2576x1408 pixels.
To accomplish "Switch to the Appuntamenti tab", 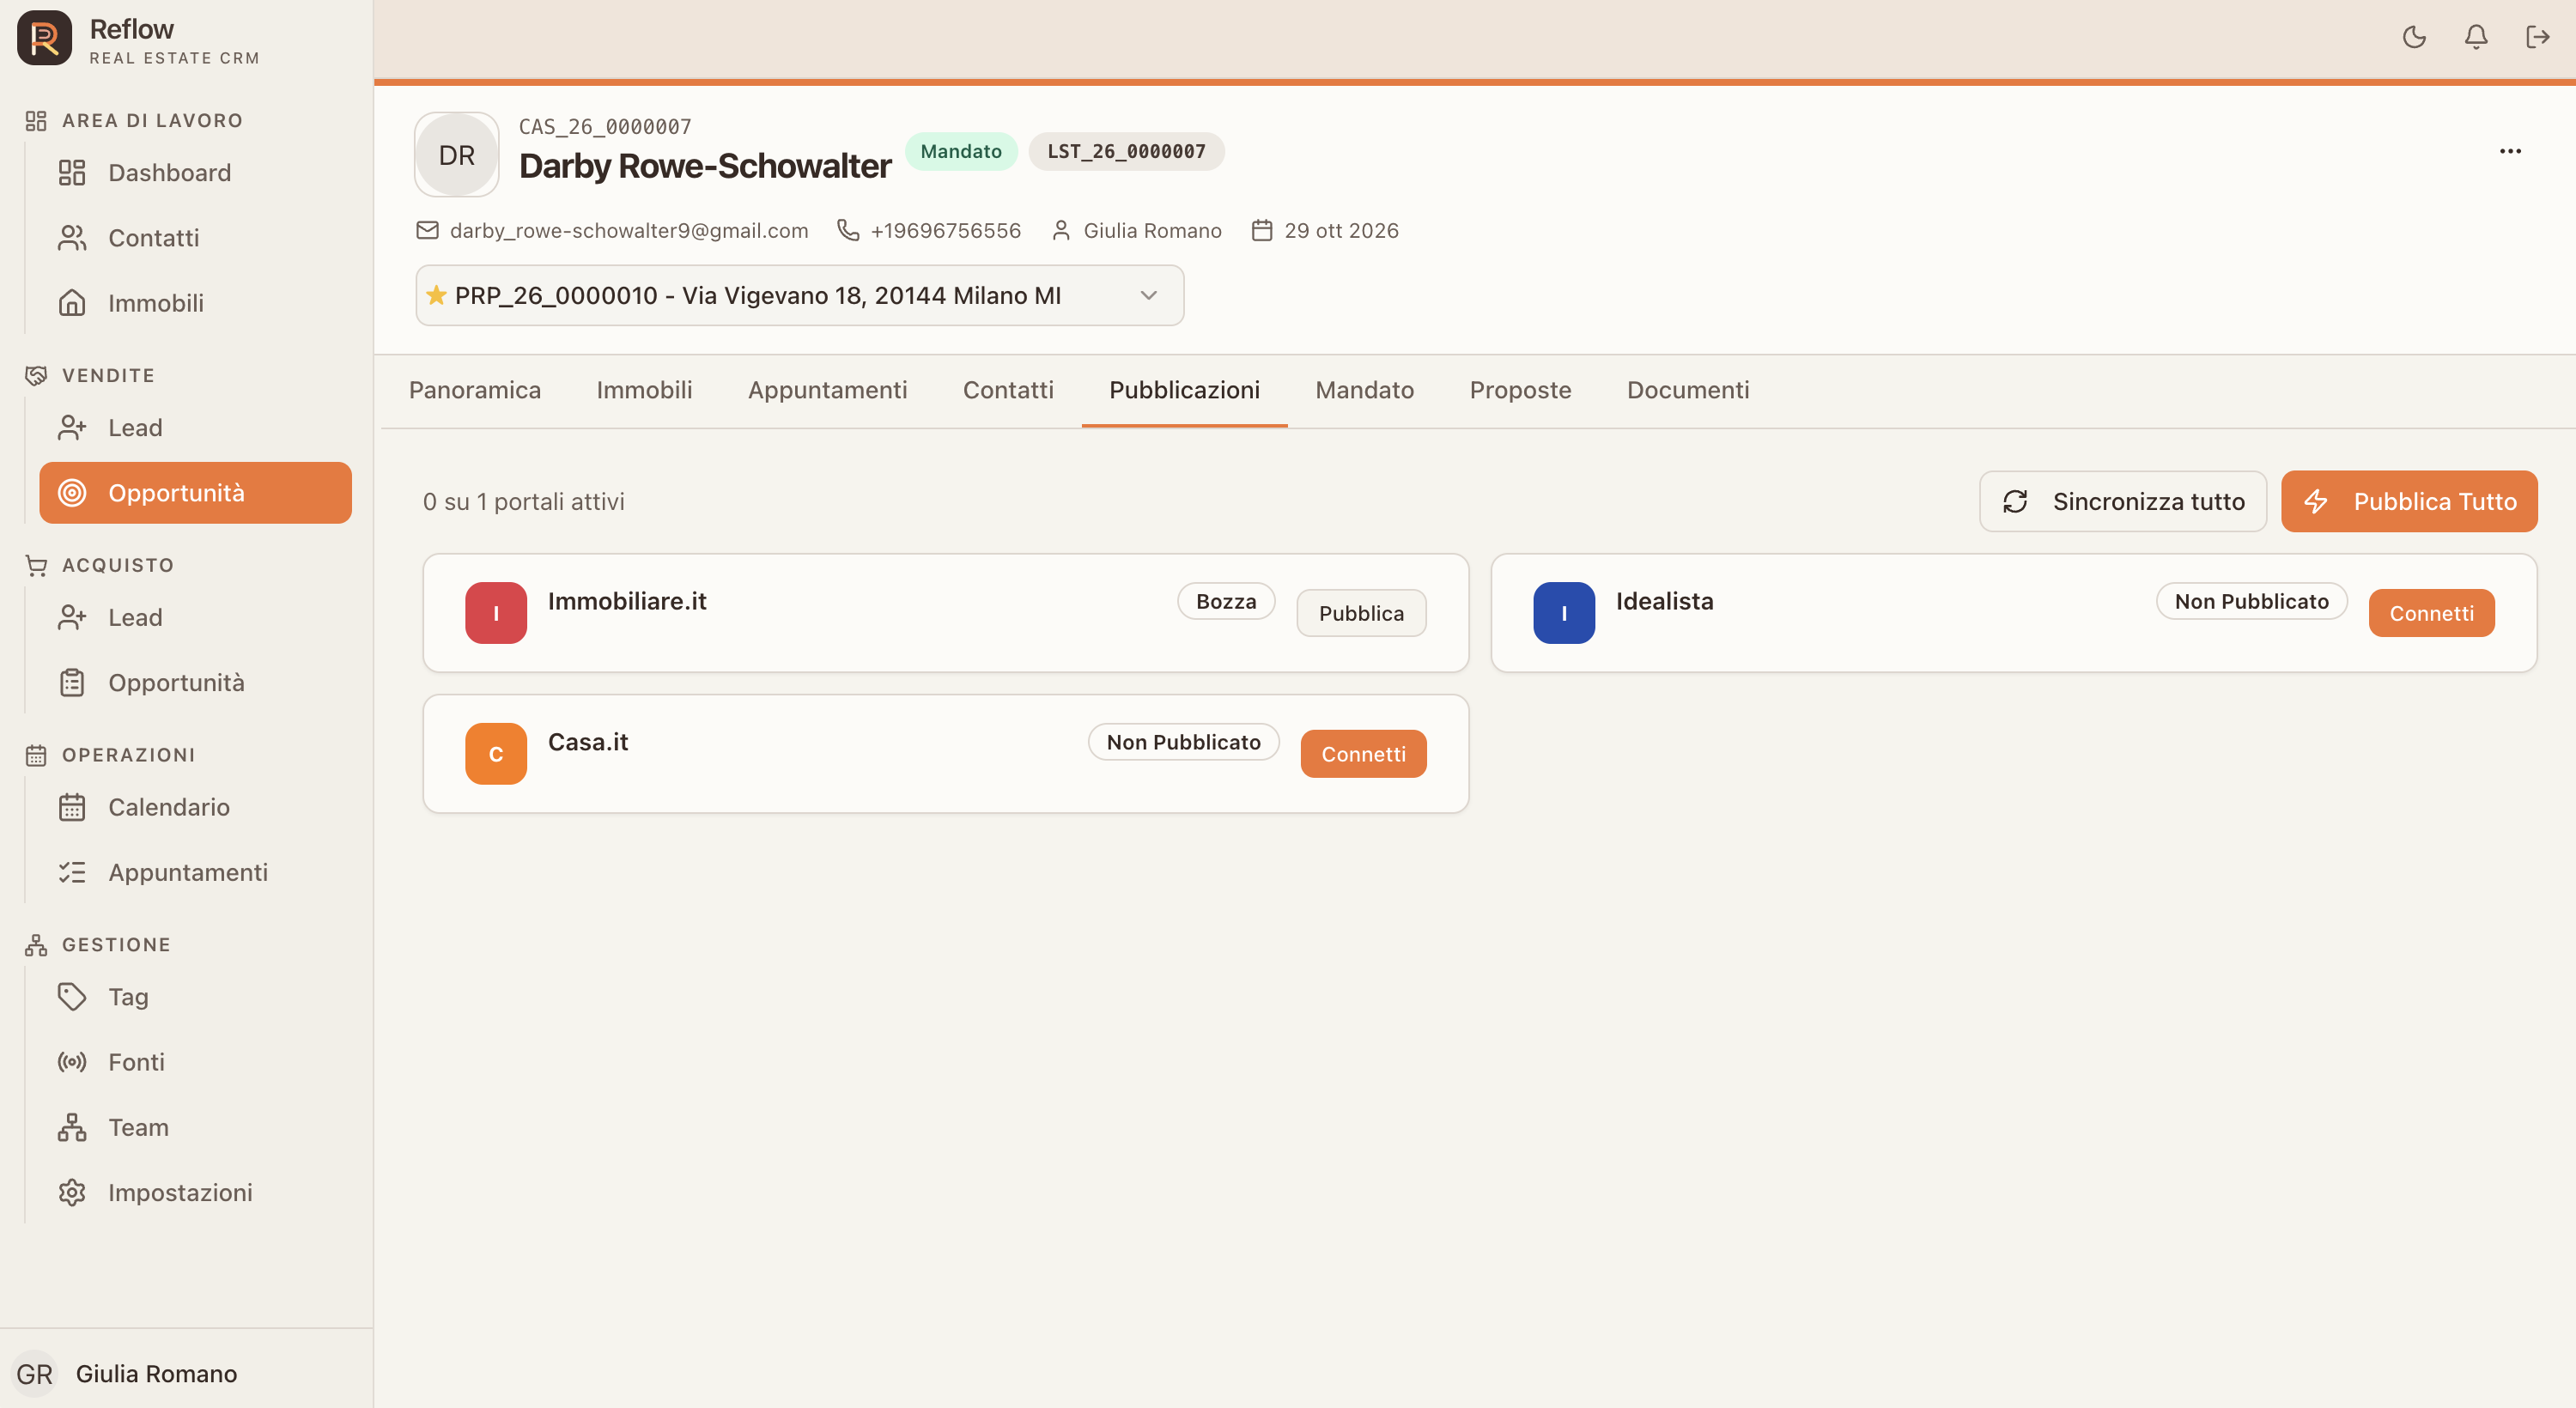I will (827, 390).
